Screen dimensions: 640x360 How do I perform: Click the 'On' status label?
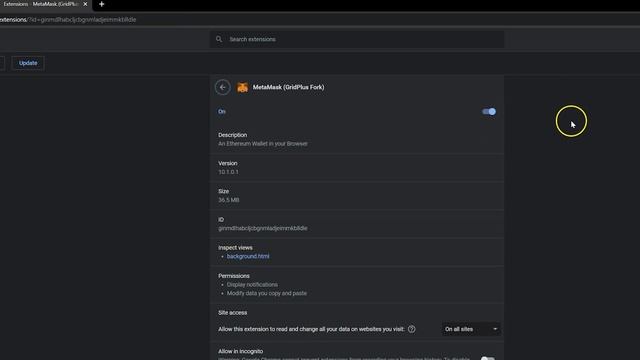coord(222,111)
